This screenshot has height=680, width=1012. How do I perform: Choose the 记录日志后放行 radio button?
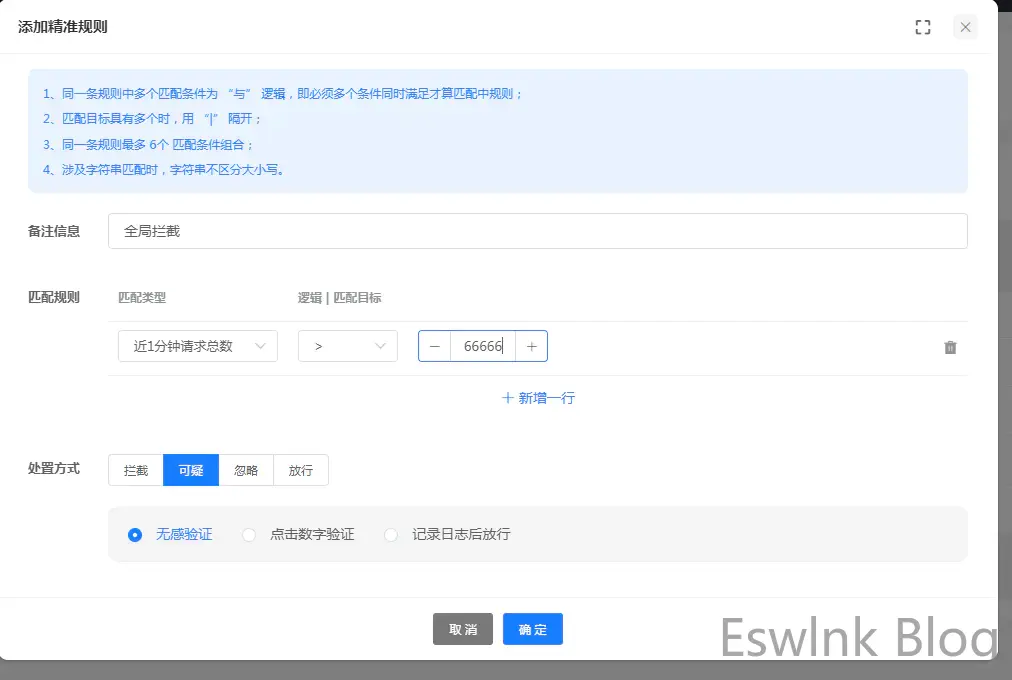tap(392, 535)
